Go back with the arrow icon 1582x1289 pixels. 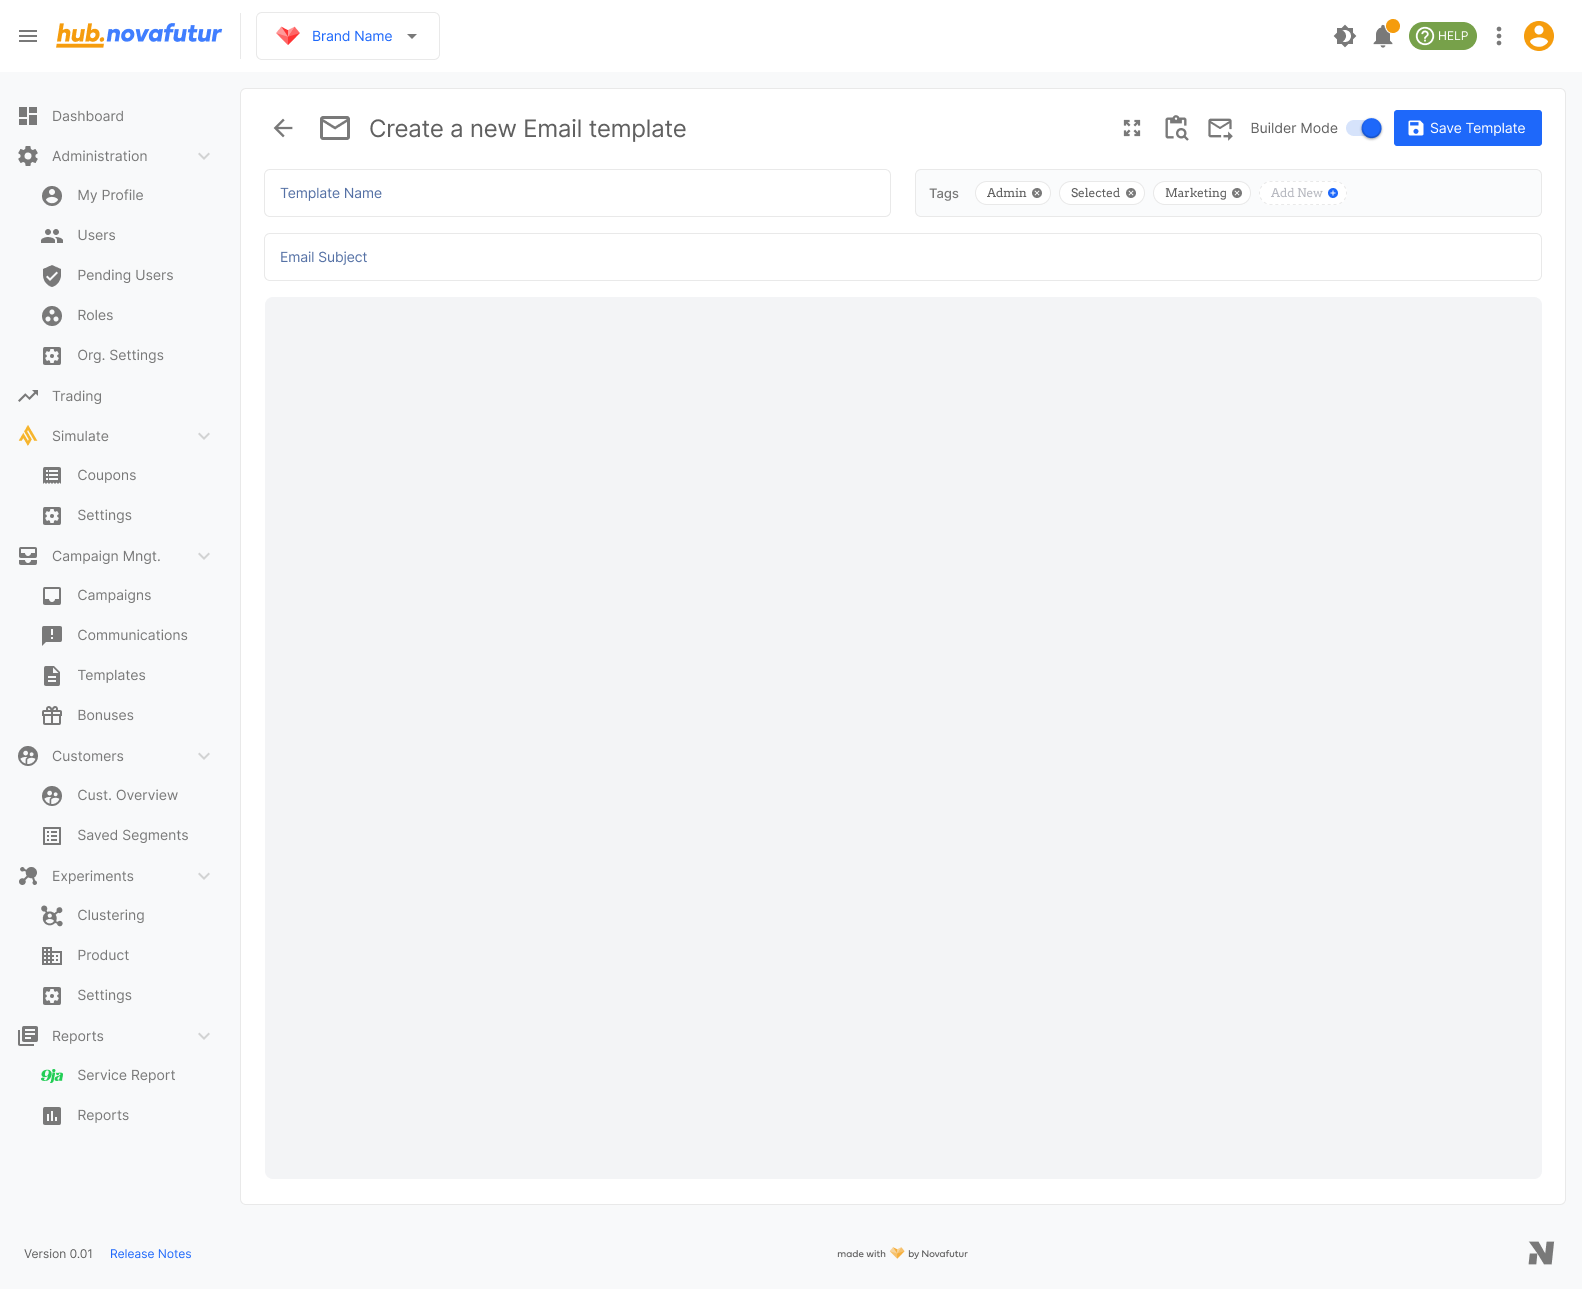click(x=283, y=128)
